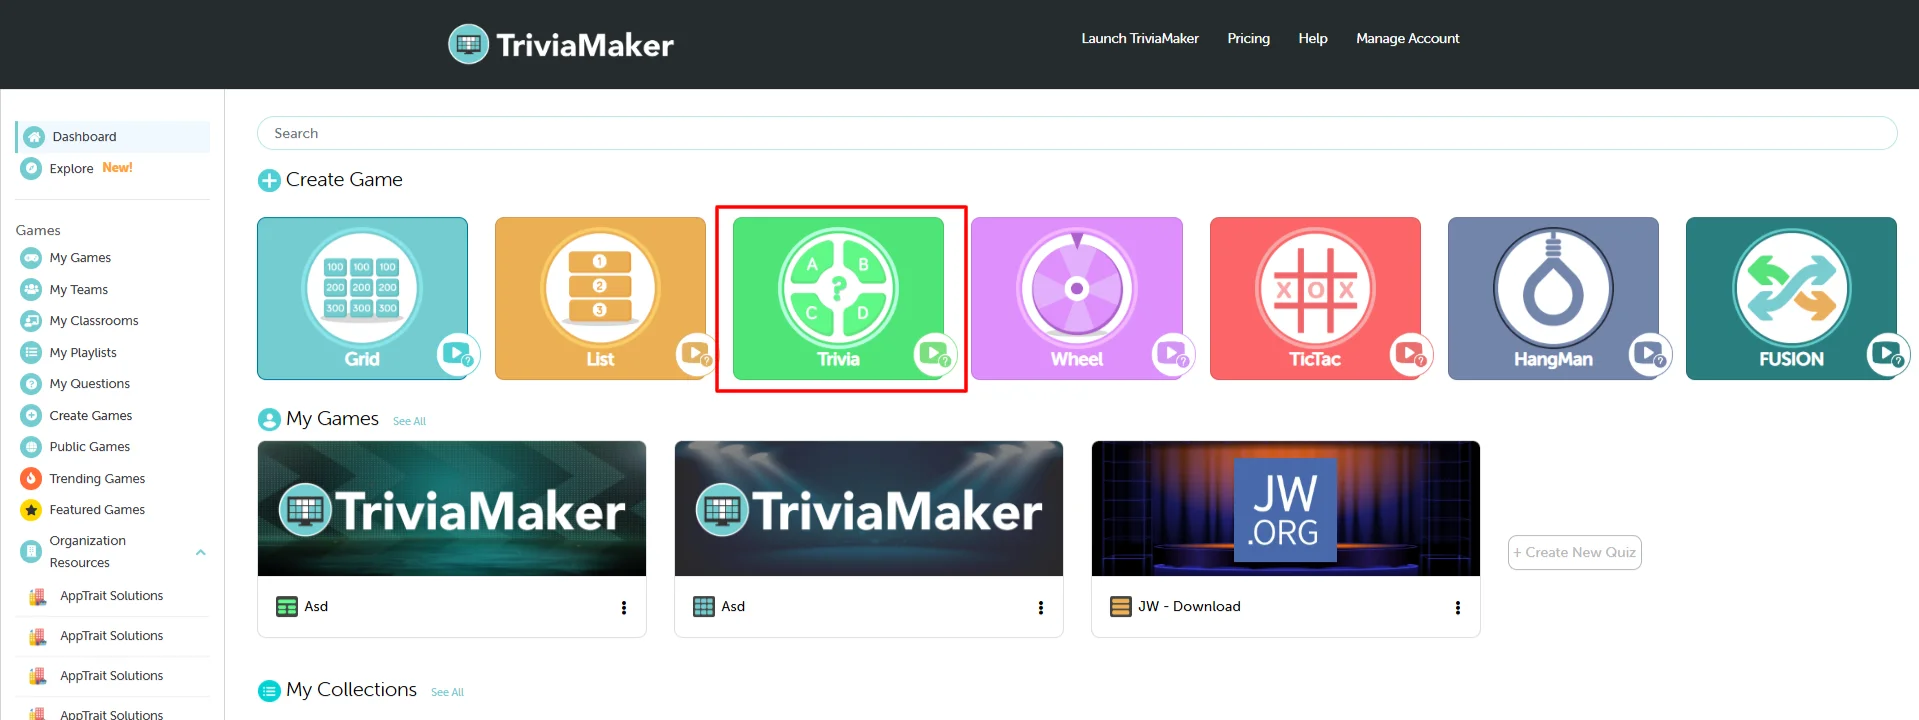Click the My Playlists sidebar icon
The height and width of the screenshot is (720, 1919).
click(x=31, y=353)
